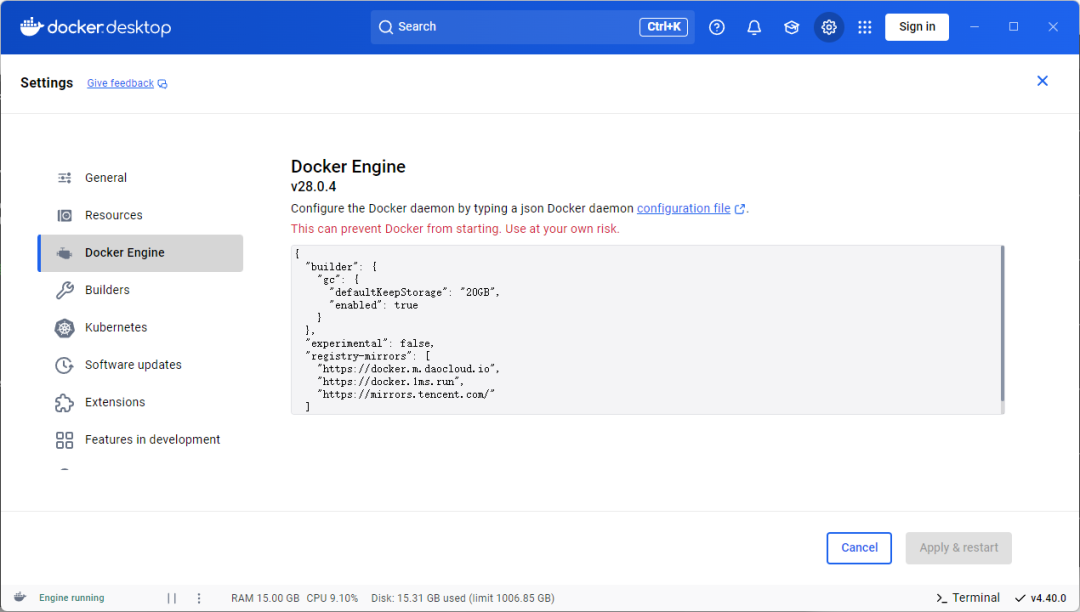Screen dimensions: 1080x612
Task: Select the Features in development tab
Action: click(x=141, y=440)
